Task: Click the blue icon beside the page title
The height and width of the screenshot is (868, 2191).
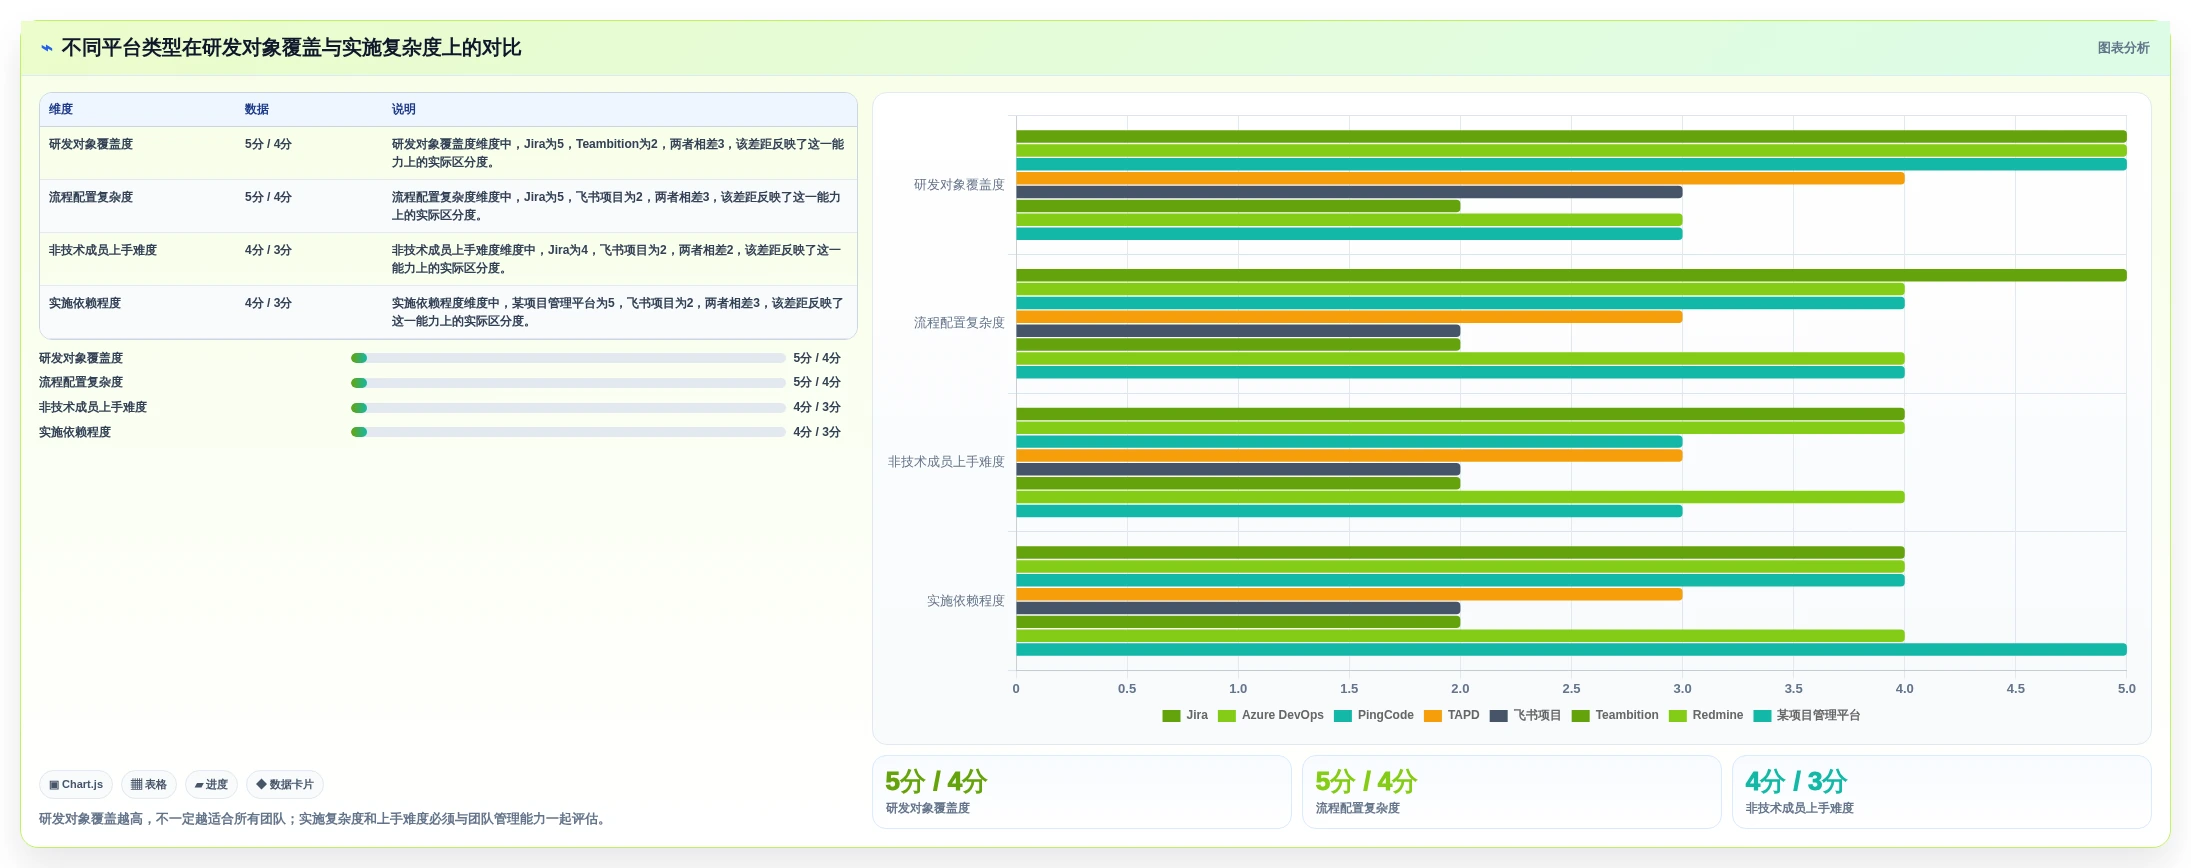Action: (x=46, y=48)
